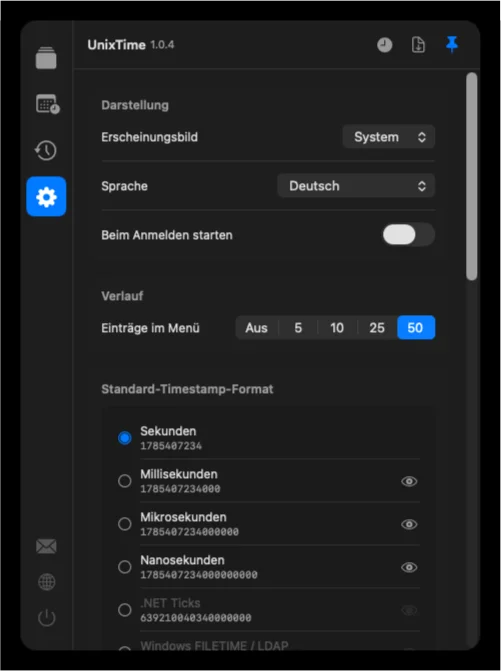Image resolution: width=501 pixels, height=671 pixels.
Task: Select Aus for Einträge im Menü
Action: pos(257,328)
